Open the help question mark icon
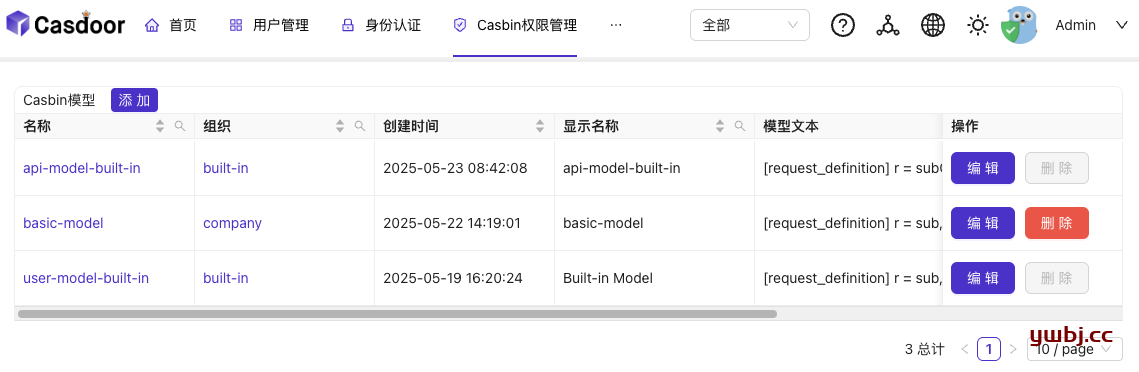 [x=842, y=25]
